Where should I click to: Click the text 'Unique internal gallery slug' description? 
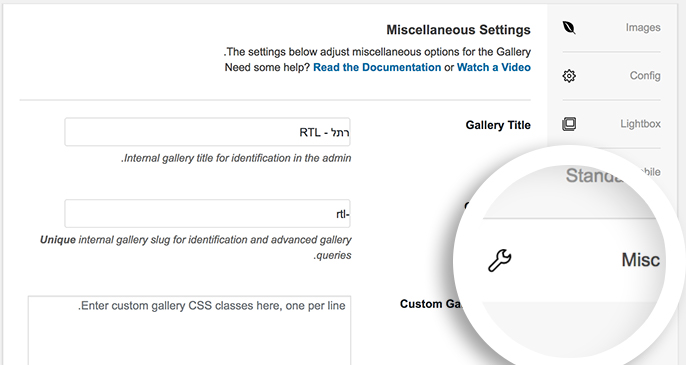pyautogui.click(x=196, y=247)
